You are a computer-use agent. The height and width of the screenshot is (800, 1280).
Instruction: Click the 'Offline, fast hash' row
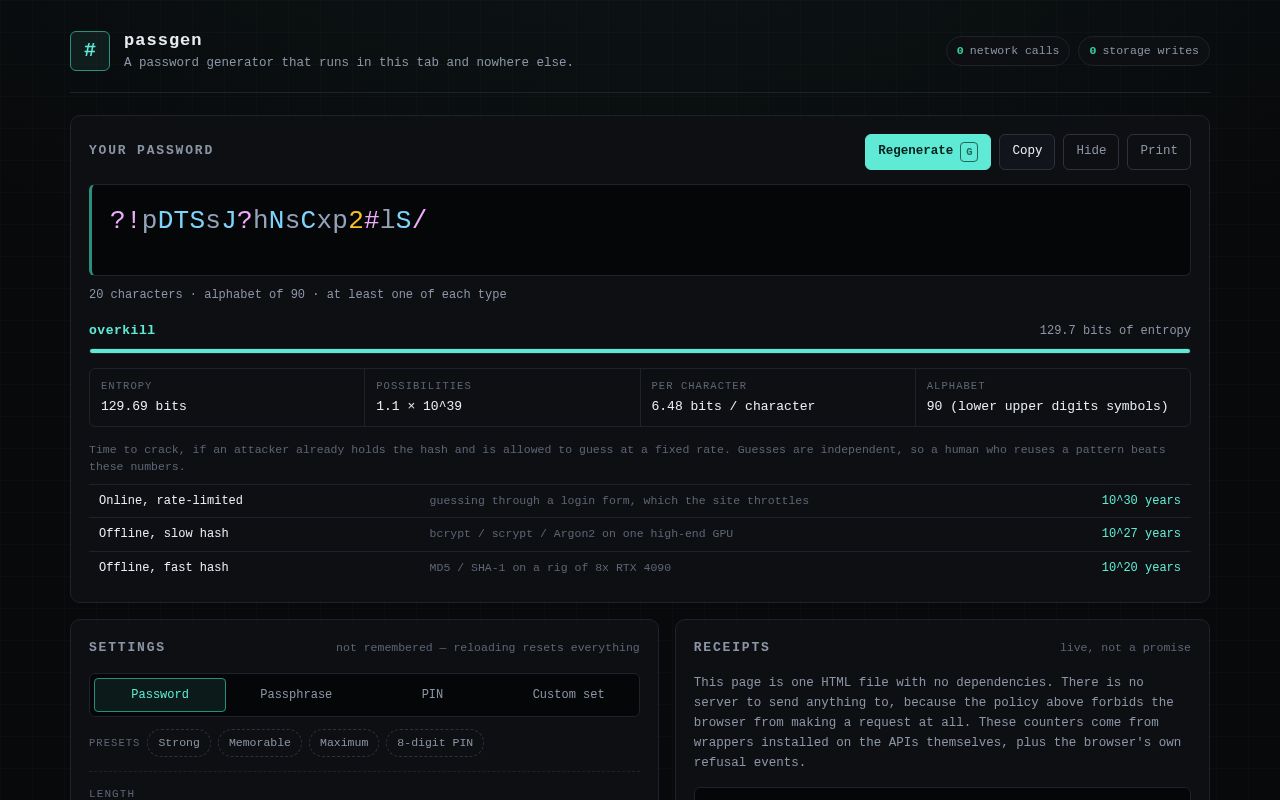[640, 568]
